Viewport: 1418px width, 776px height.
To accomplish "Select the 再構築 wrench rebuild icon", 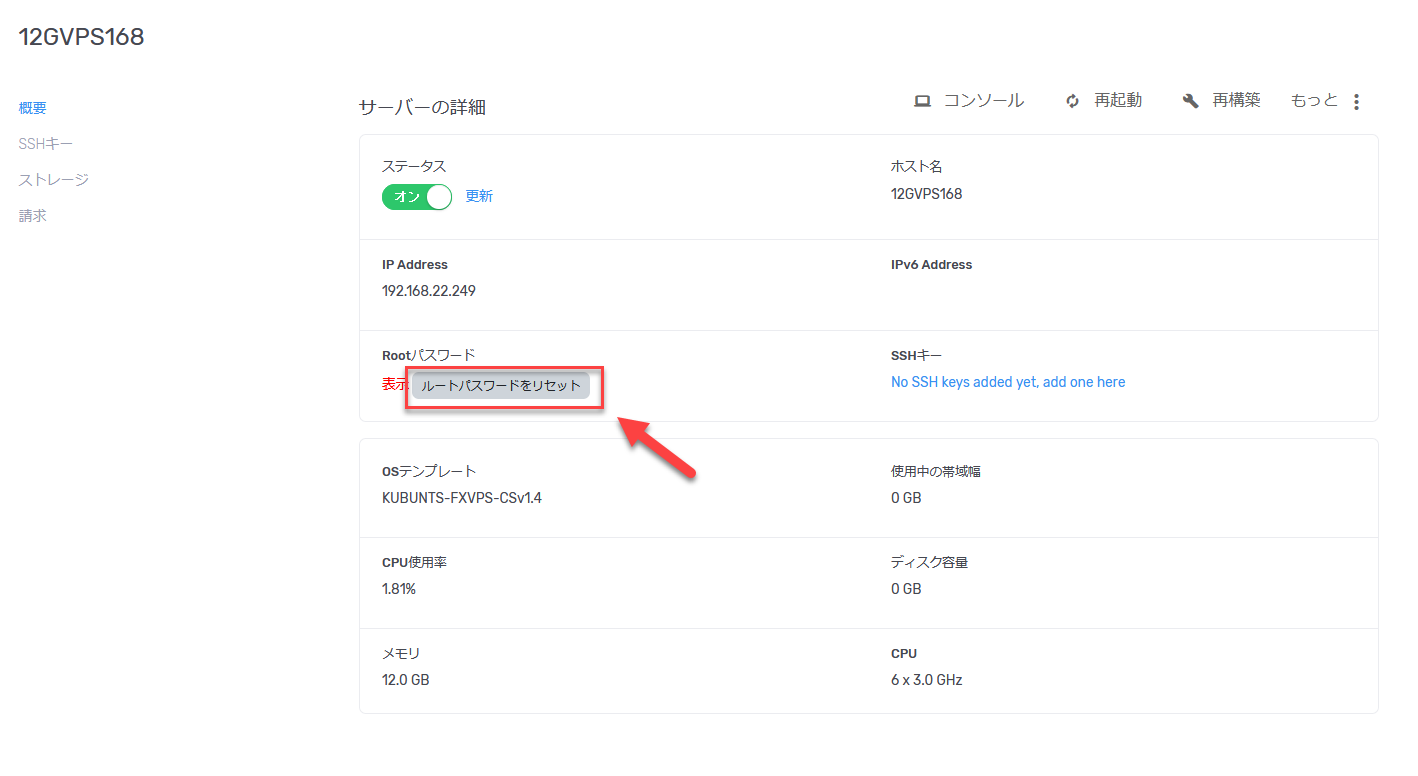I will 1189,100.
